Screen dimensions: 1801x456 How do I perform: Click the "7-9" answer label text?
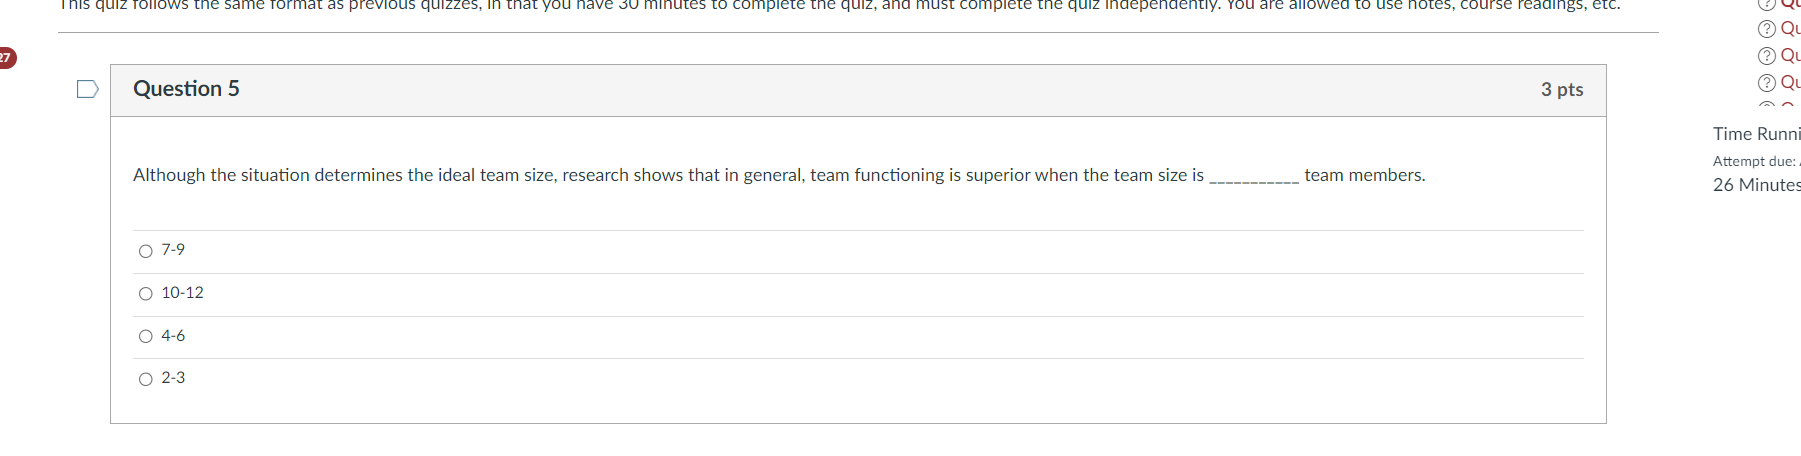tap(173, 250)
